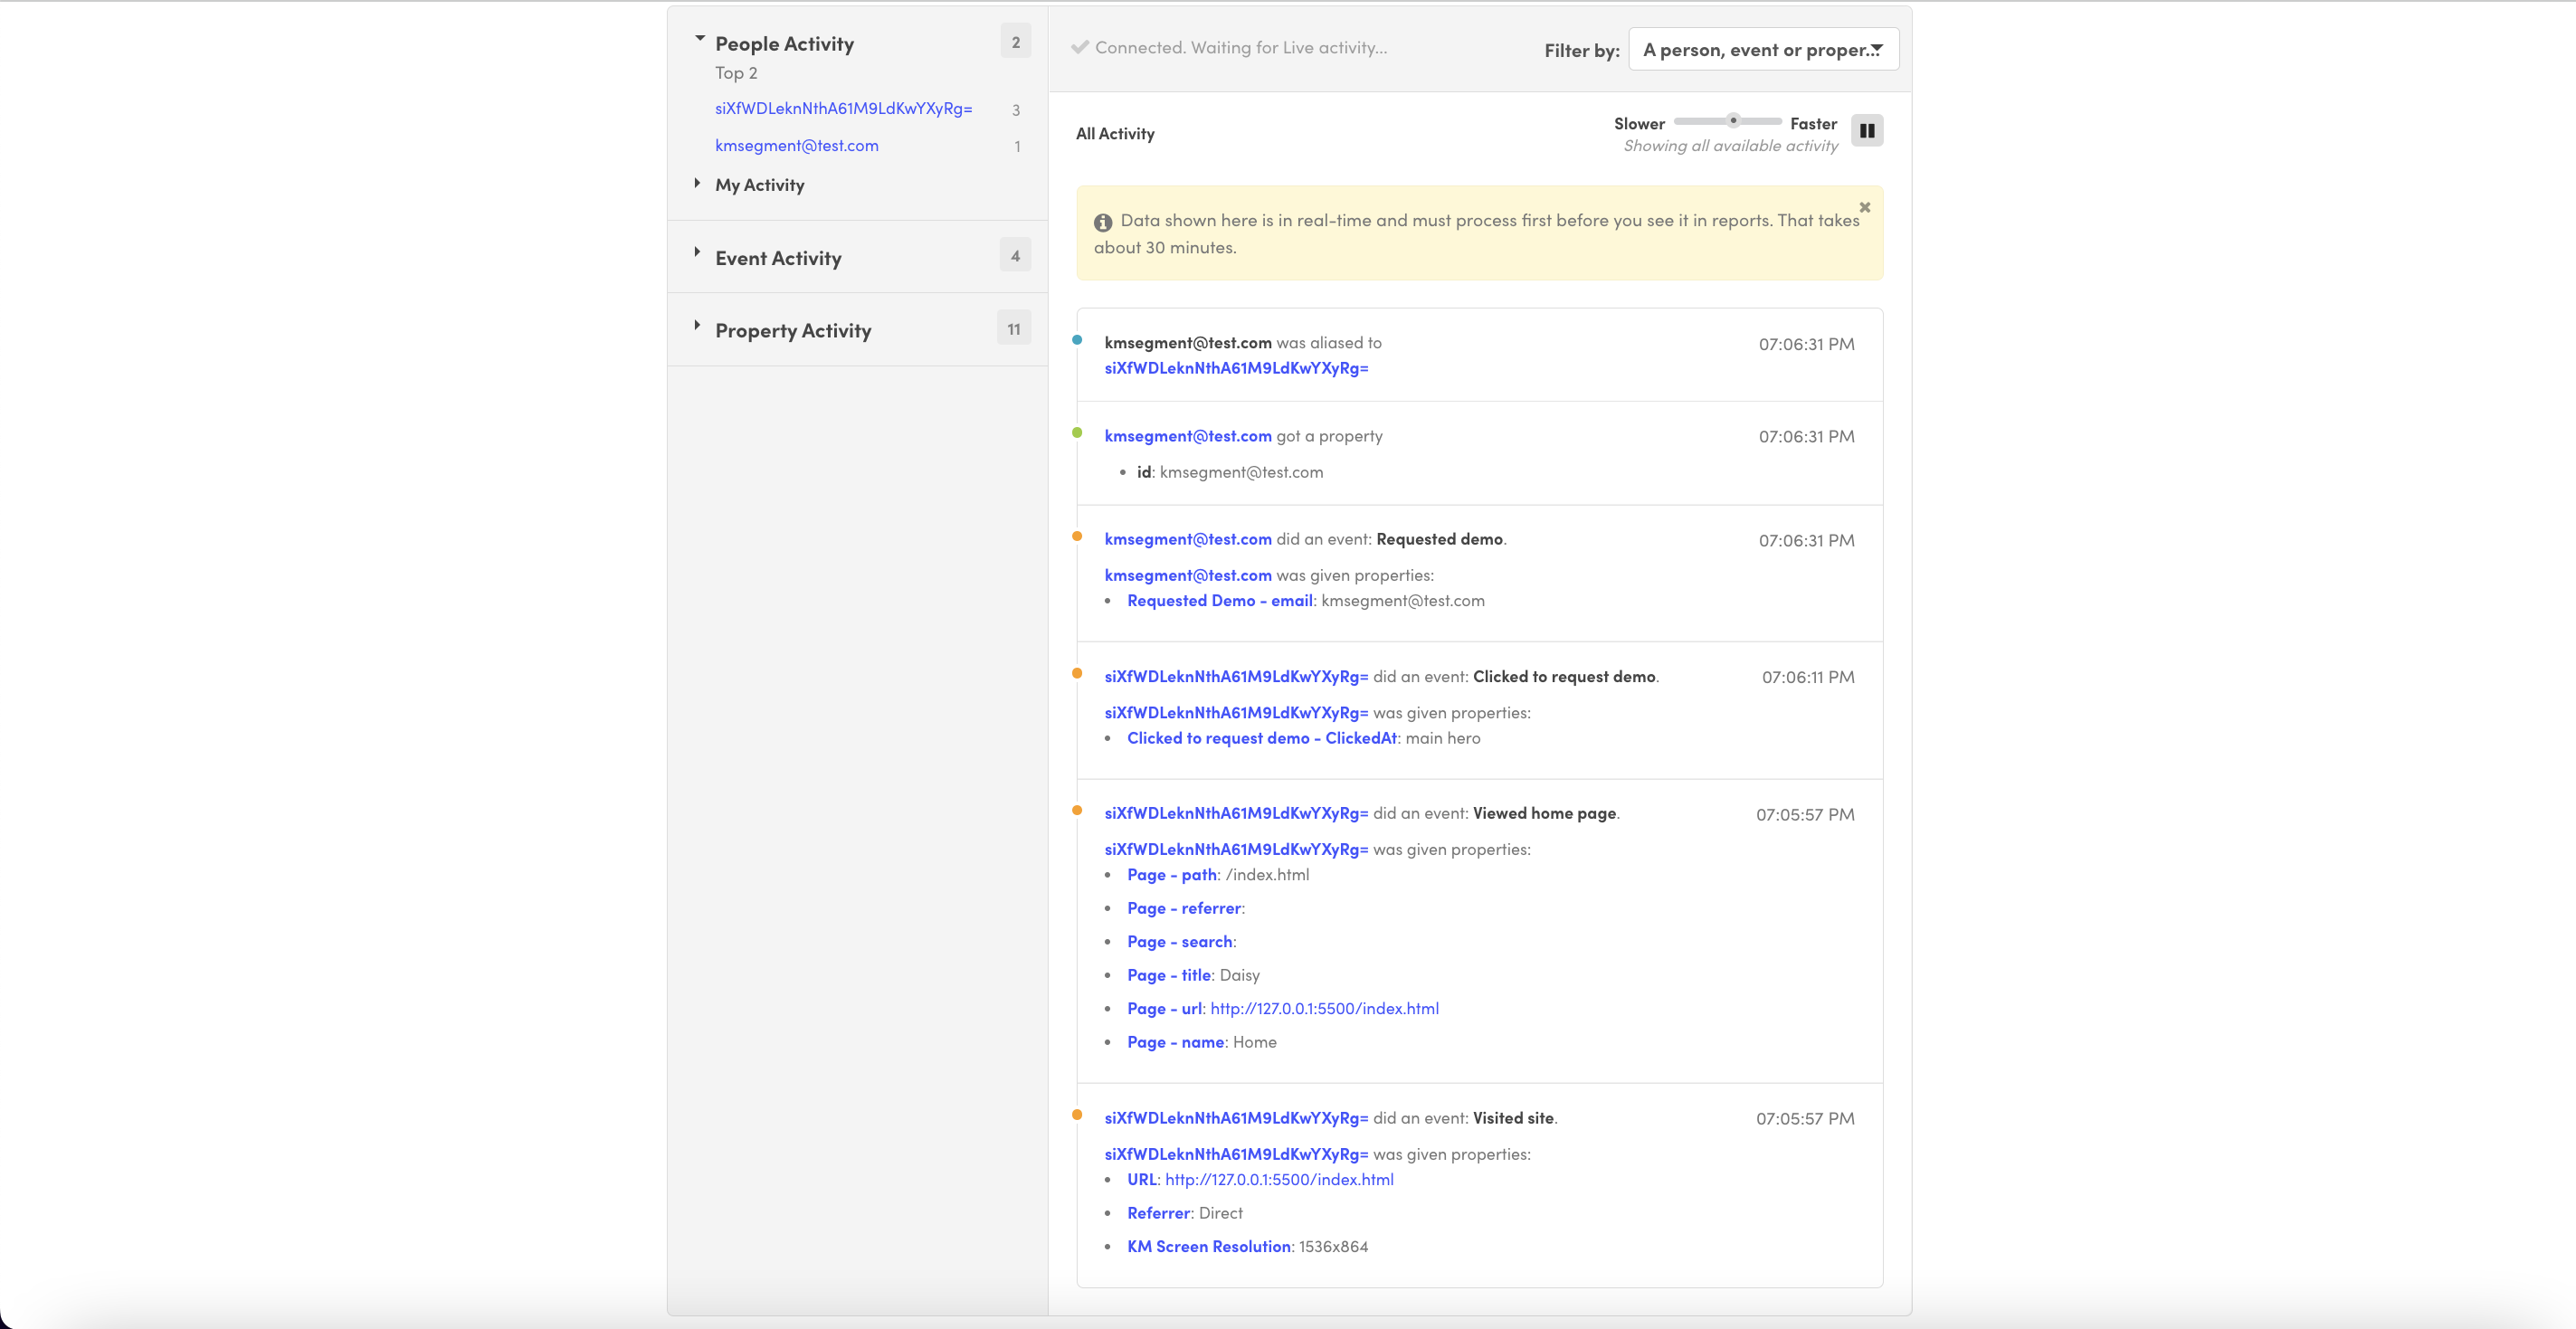The width and height of the screenshot is (2576, 1329).
Task: Expand the Event Activity section
Action: point(697,252)
